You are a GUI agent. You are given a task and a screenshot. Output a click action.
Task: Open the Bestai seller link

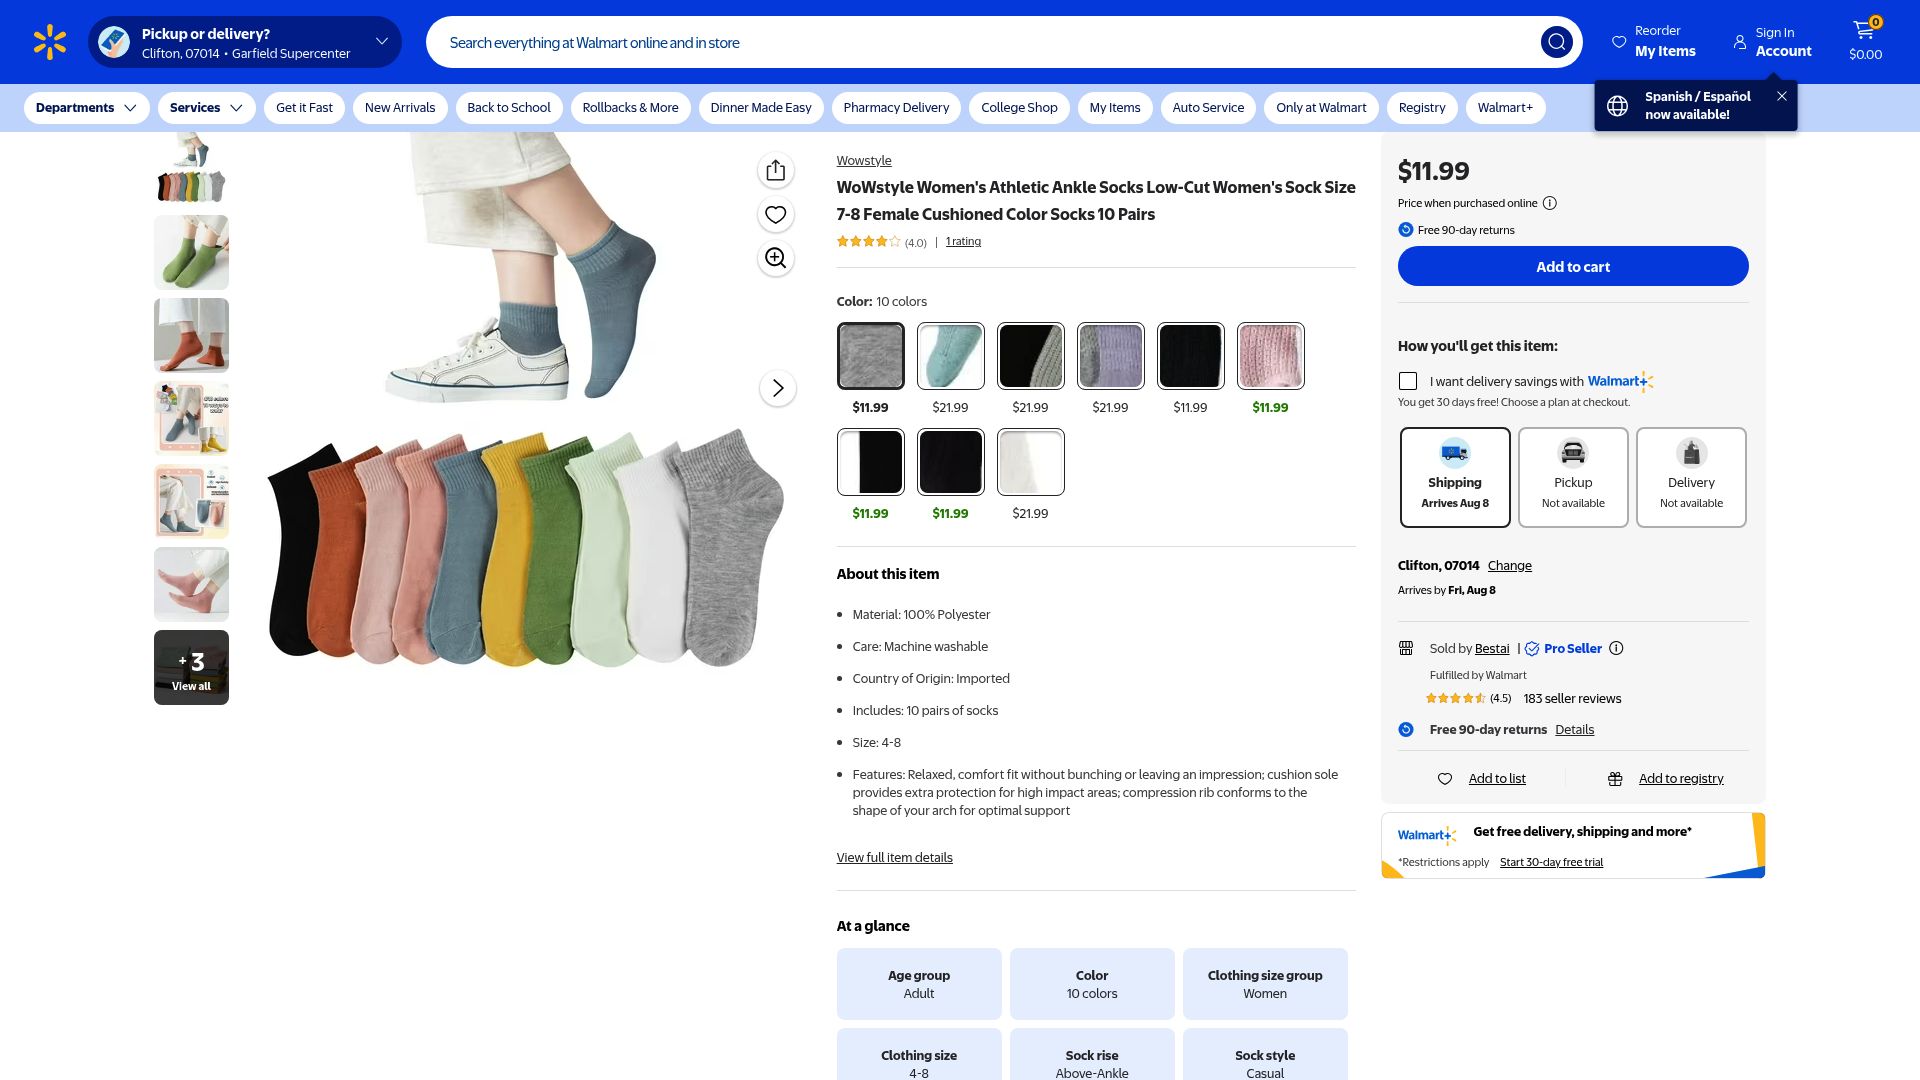[x=1492, y=649]
